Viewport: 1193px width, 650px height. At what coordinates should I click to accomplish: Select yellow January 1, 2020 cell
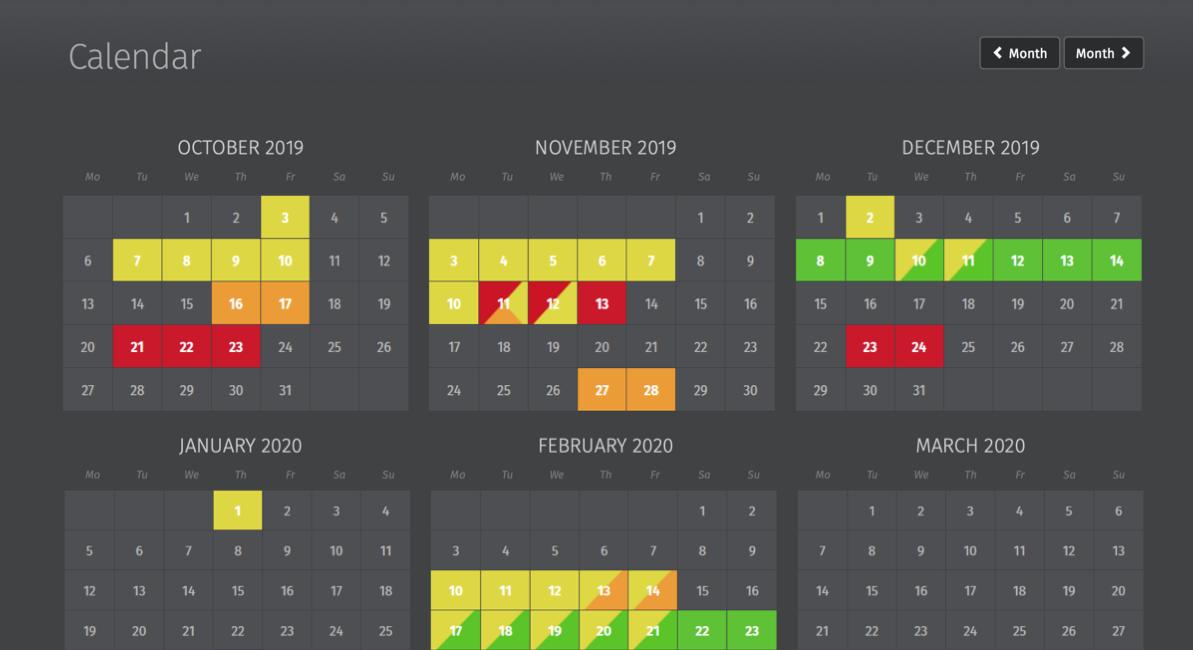(238, 511)
